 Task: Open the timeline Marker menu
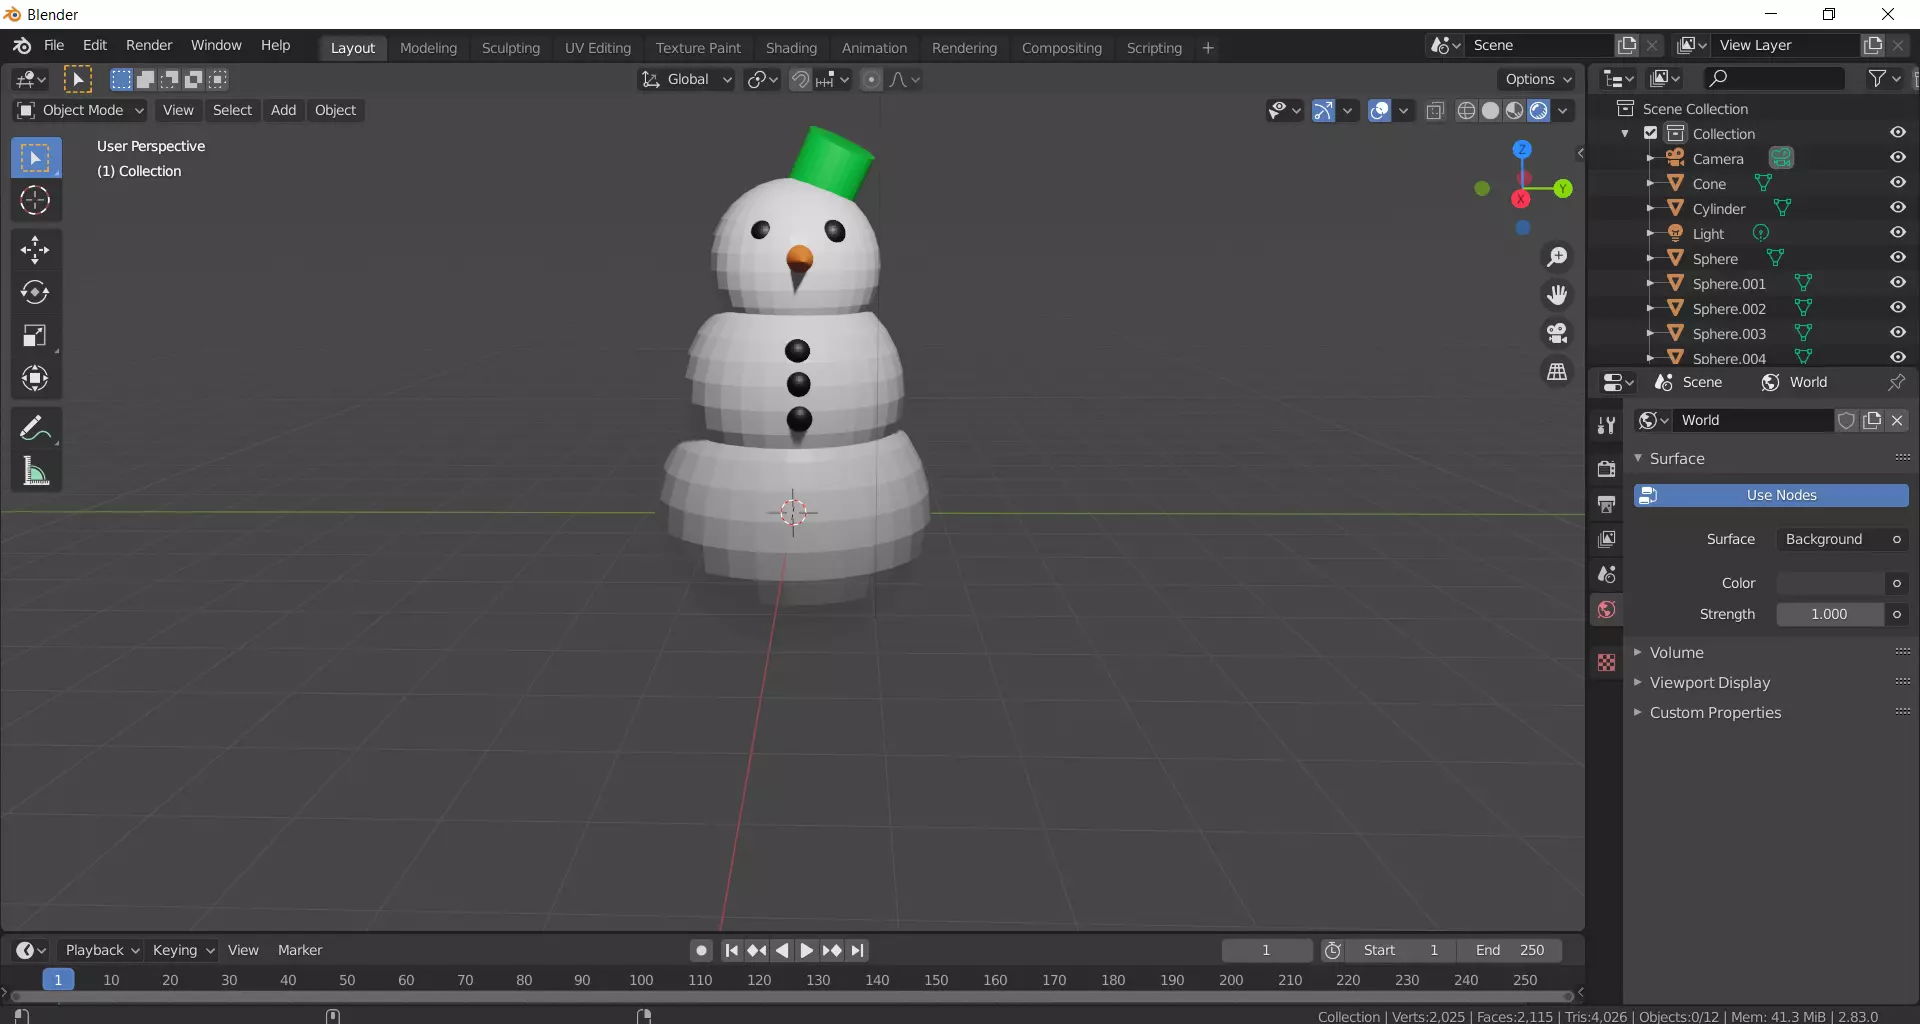pyautogui.click(x=300, y=950)
